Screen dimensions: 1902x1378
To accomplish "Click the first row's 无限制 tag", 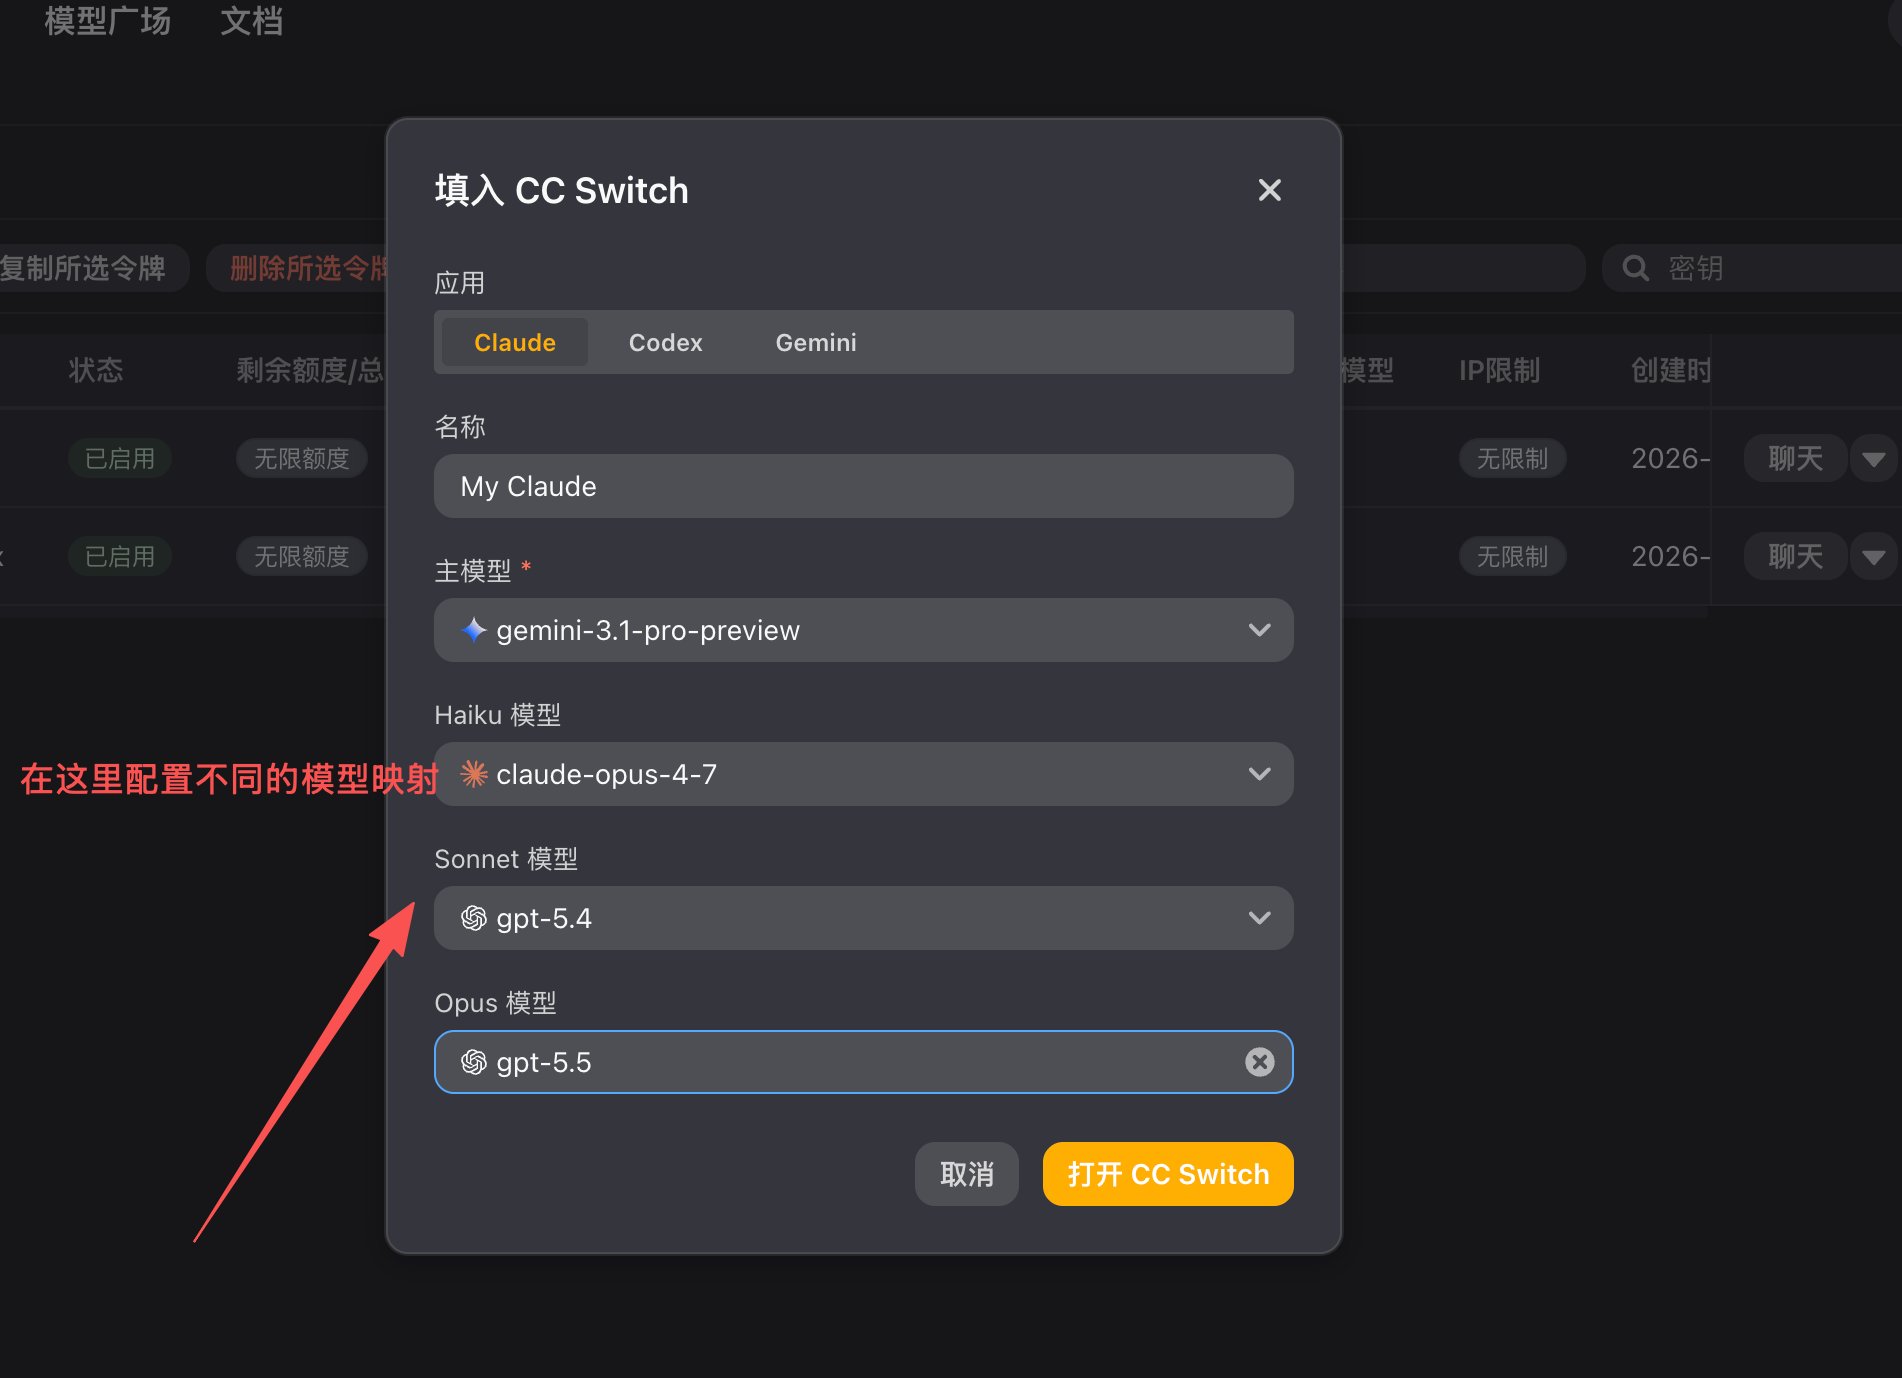I will click(1512, 458).
